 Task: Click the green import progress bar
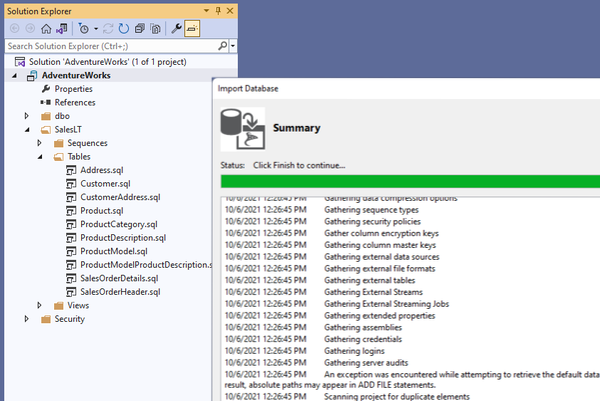click(x=408, y=182)
